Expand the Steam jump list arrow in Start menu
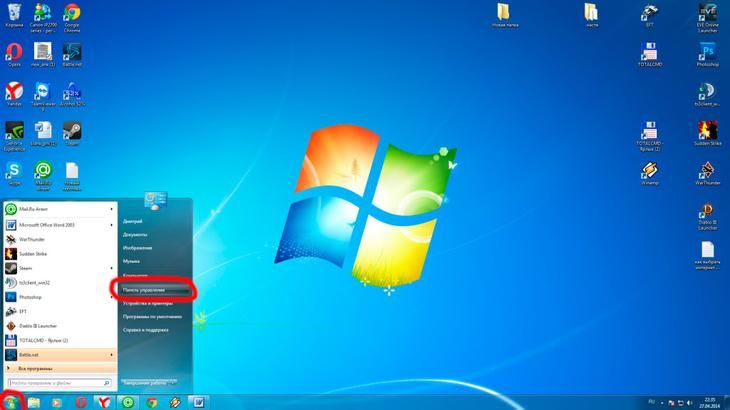Viewport: 730px width, 410px height. point(111,269)
